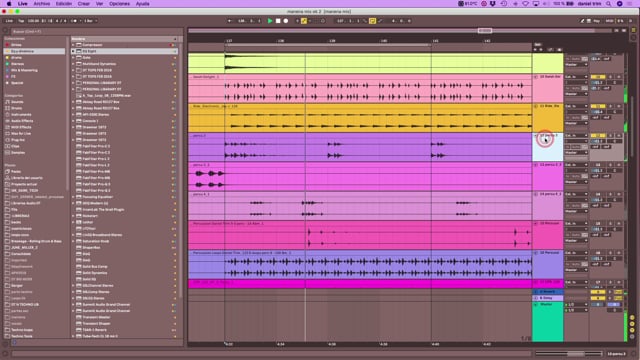This screenshot has height=360, width=640.
Task: Click the Set locator button
Action: pos(538,44)
